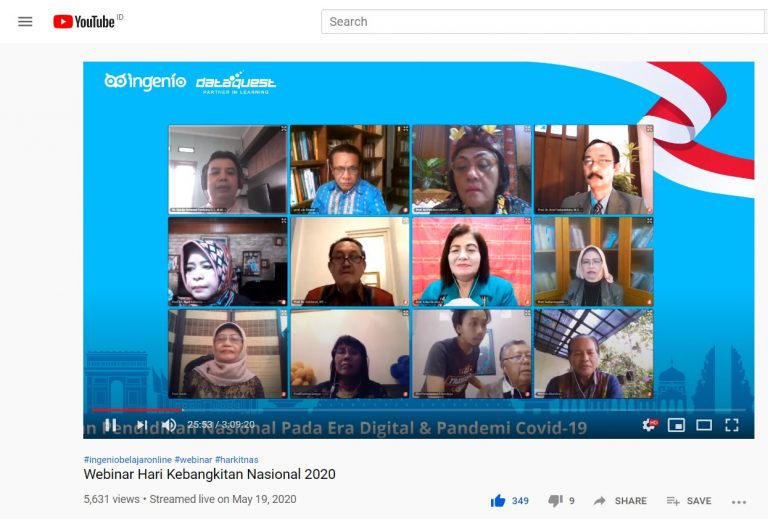Open the more actions ellipsis menu

click(x=739, y=501)
